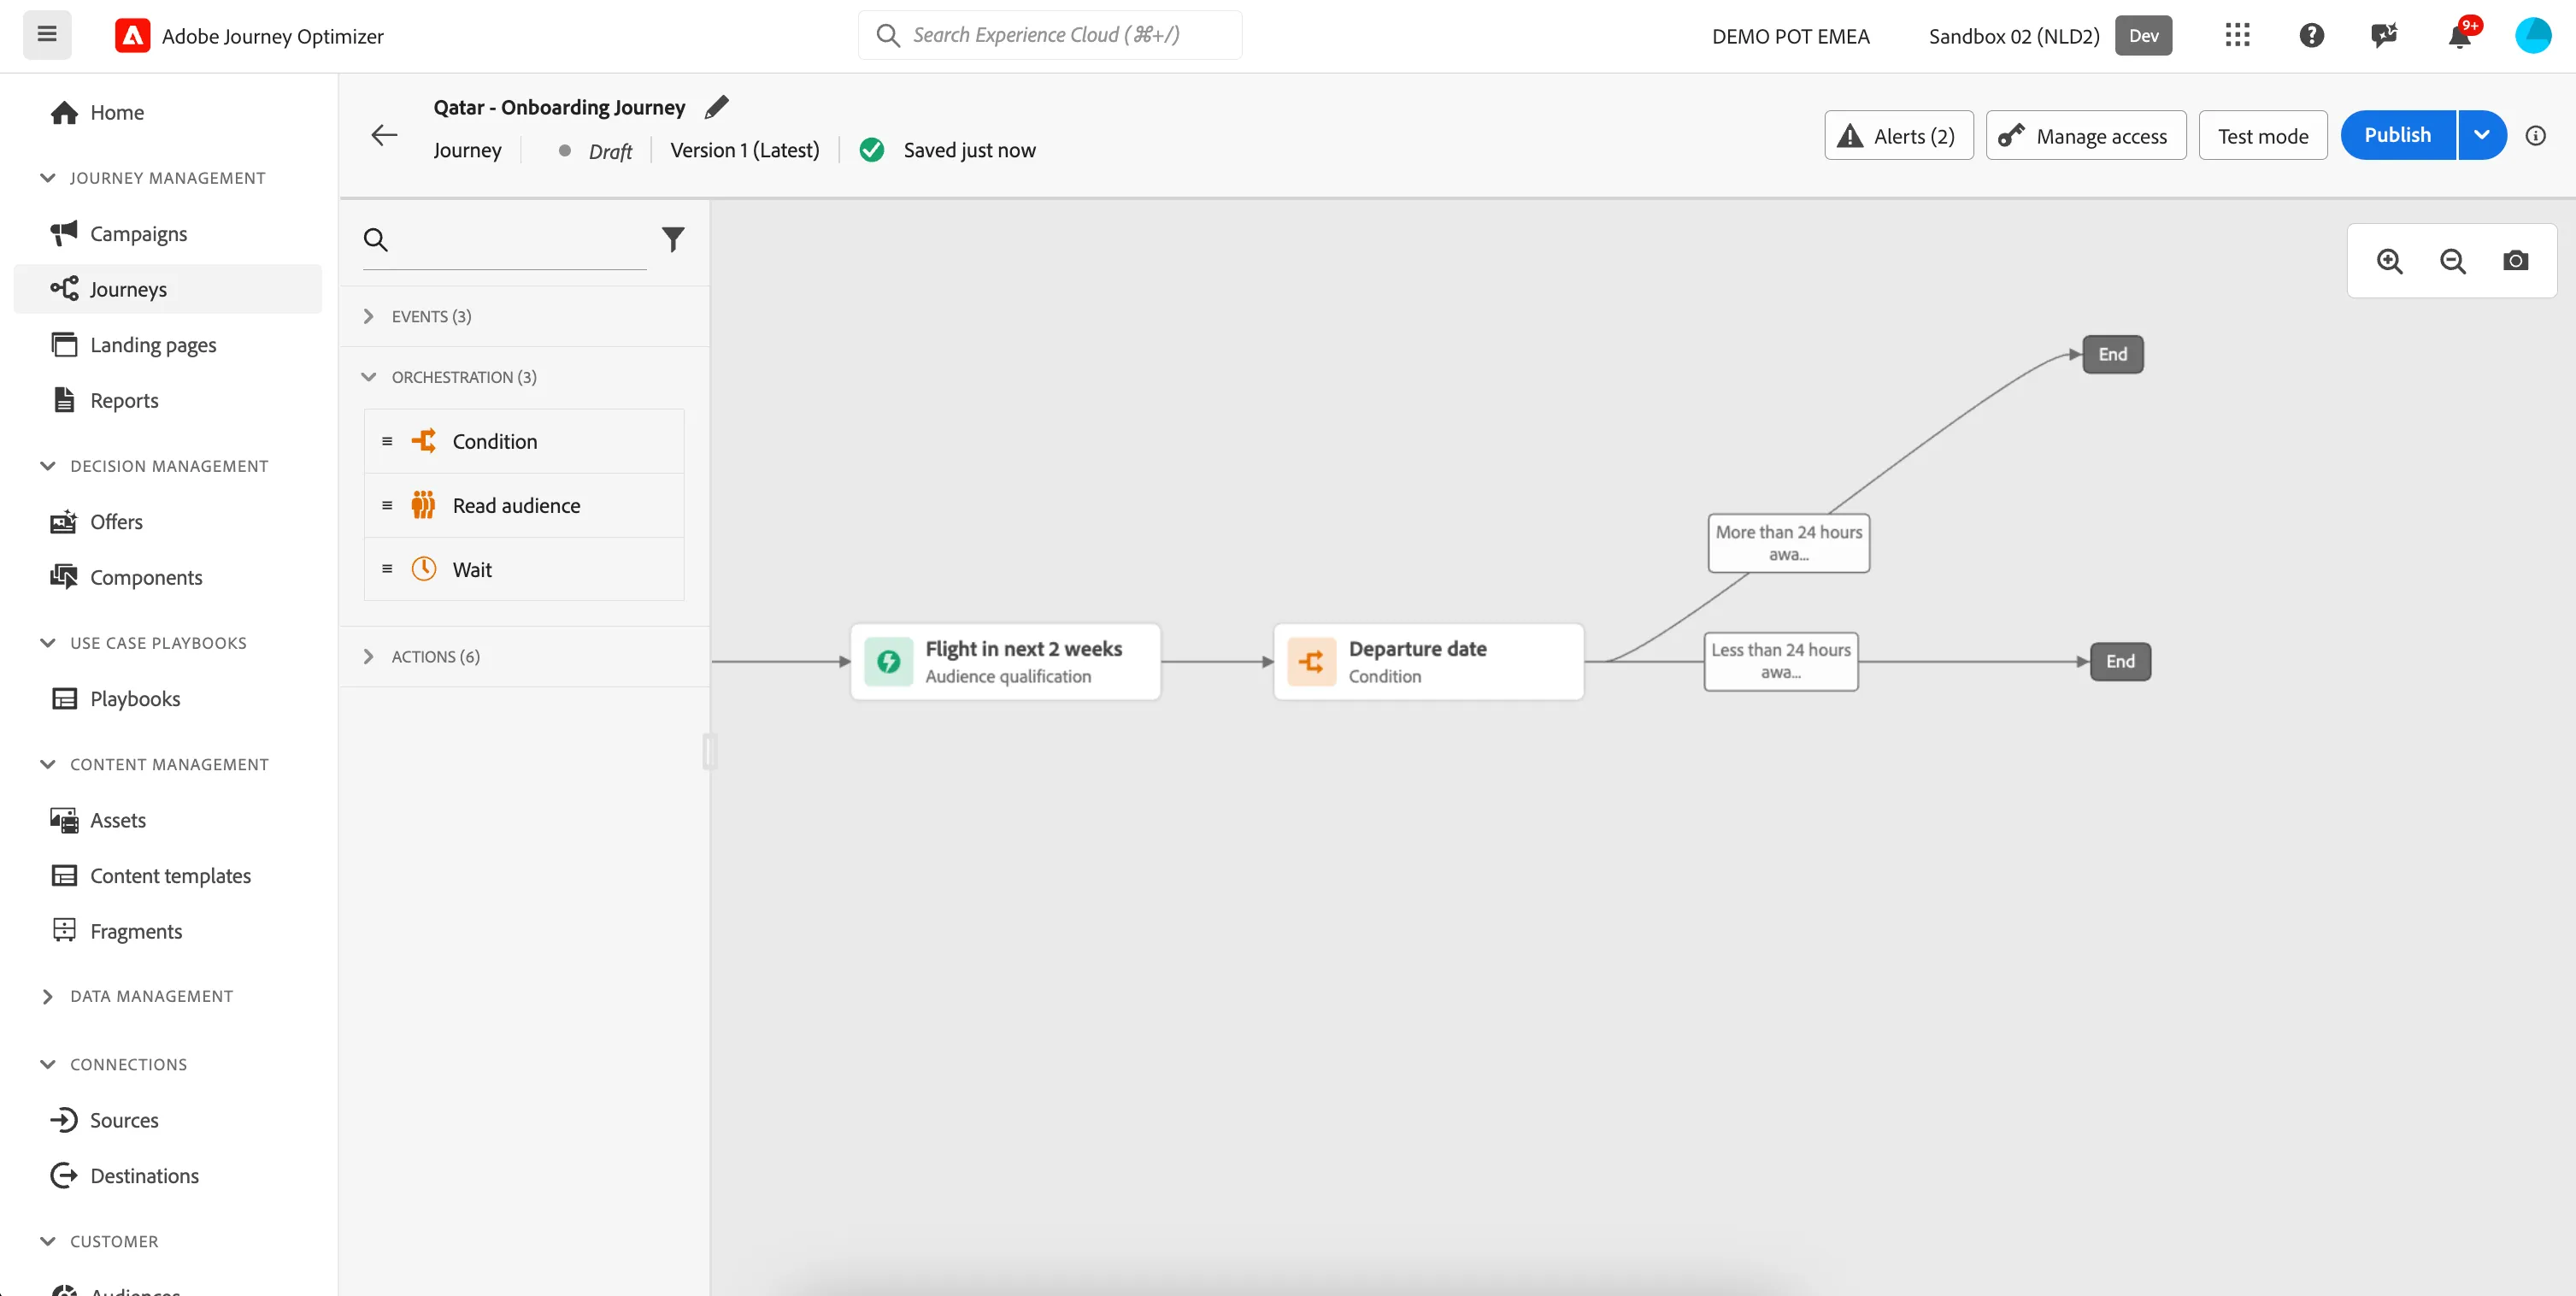Click the Wait activity in the palette
The width and height of the screenshot is (2576, 1296).
click(524, 569)
